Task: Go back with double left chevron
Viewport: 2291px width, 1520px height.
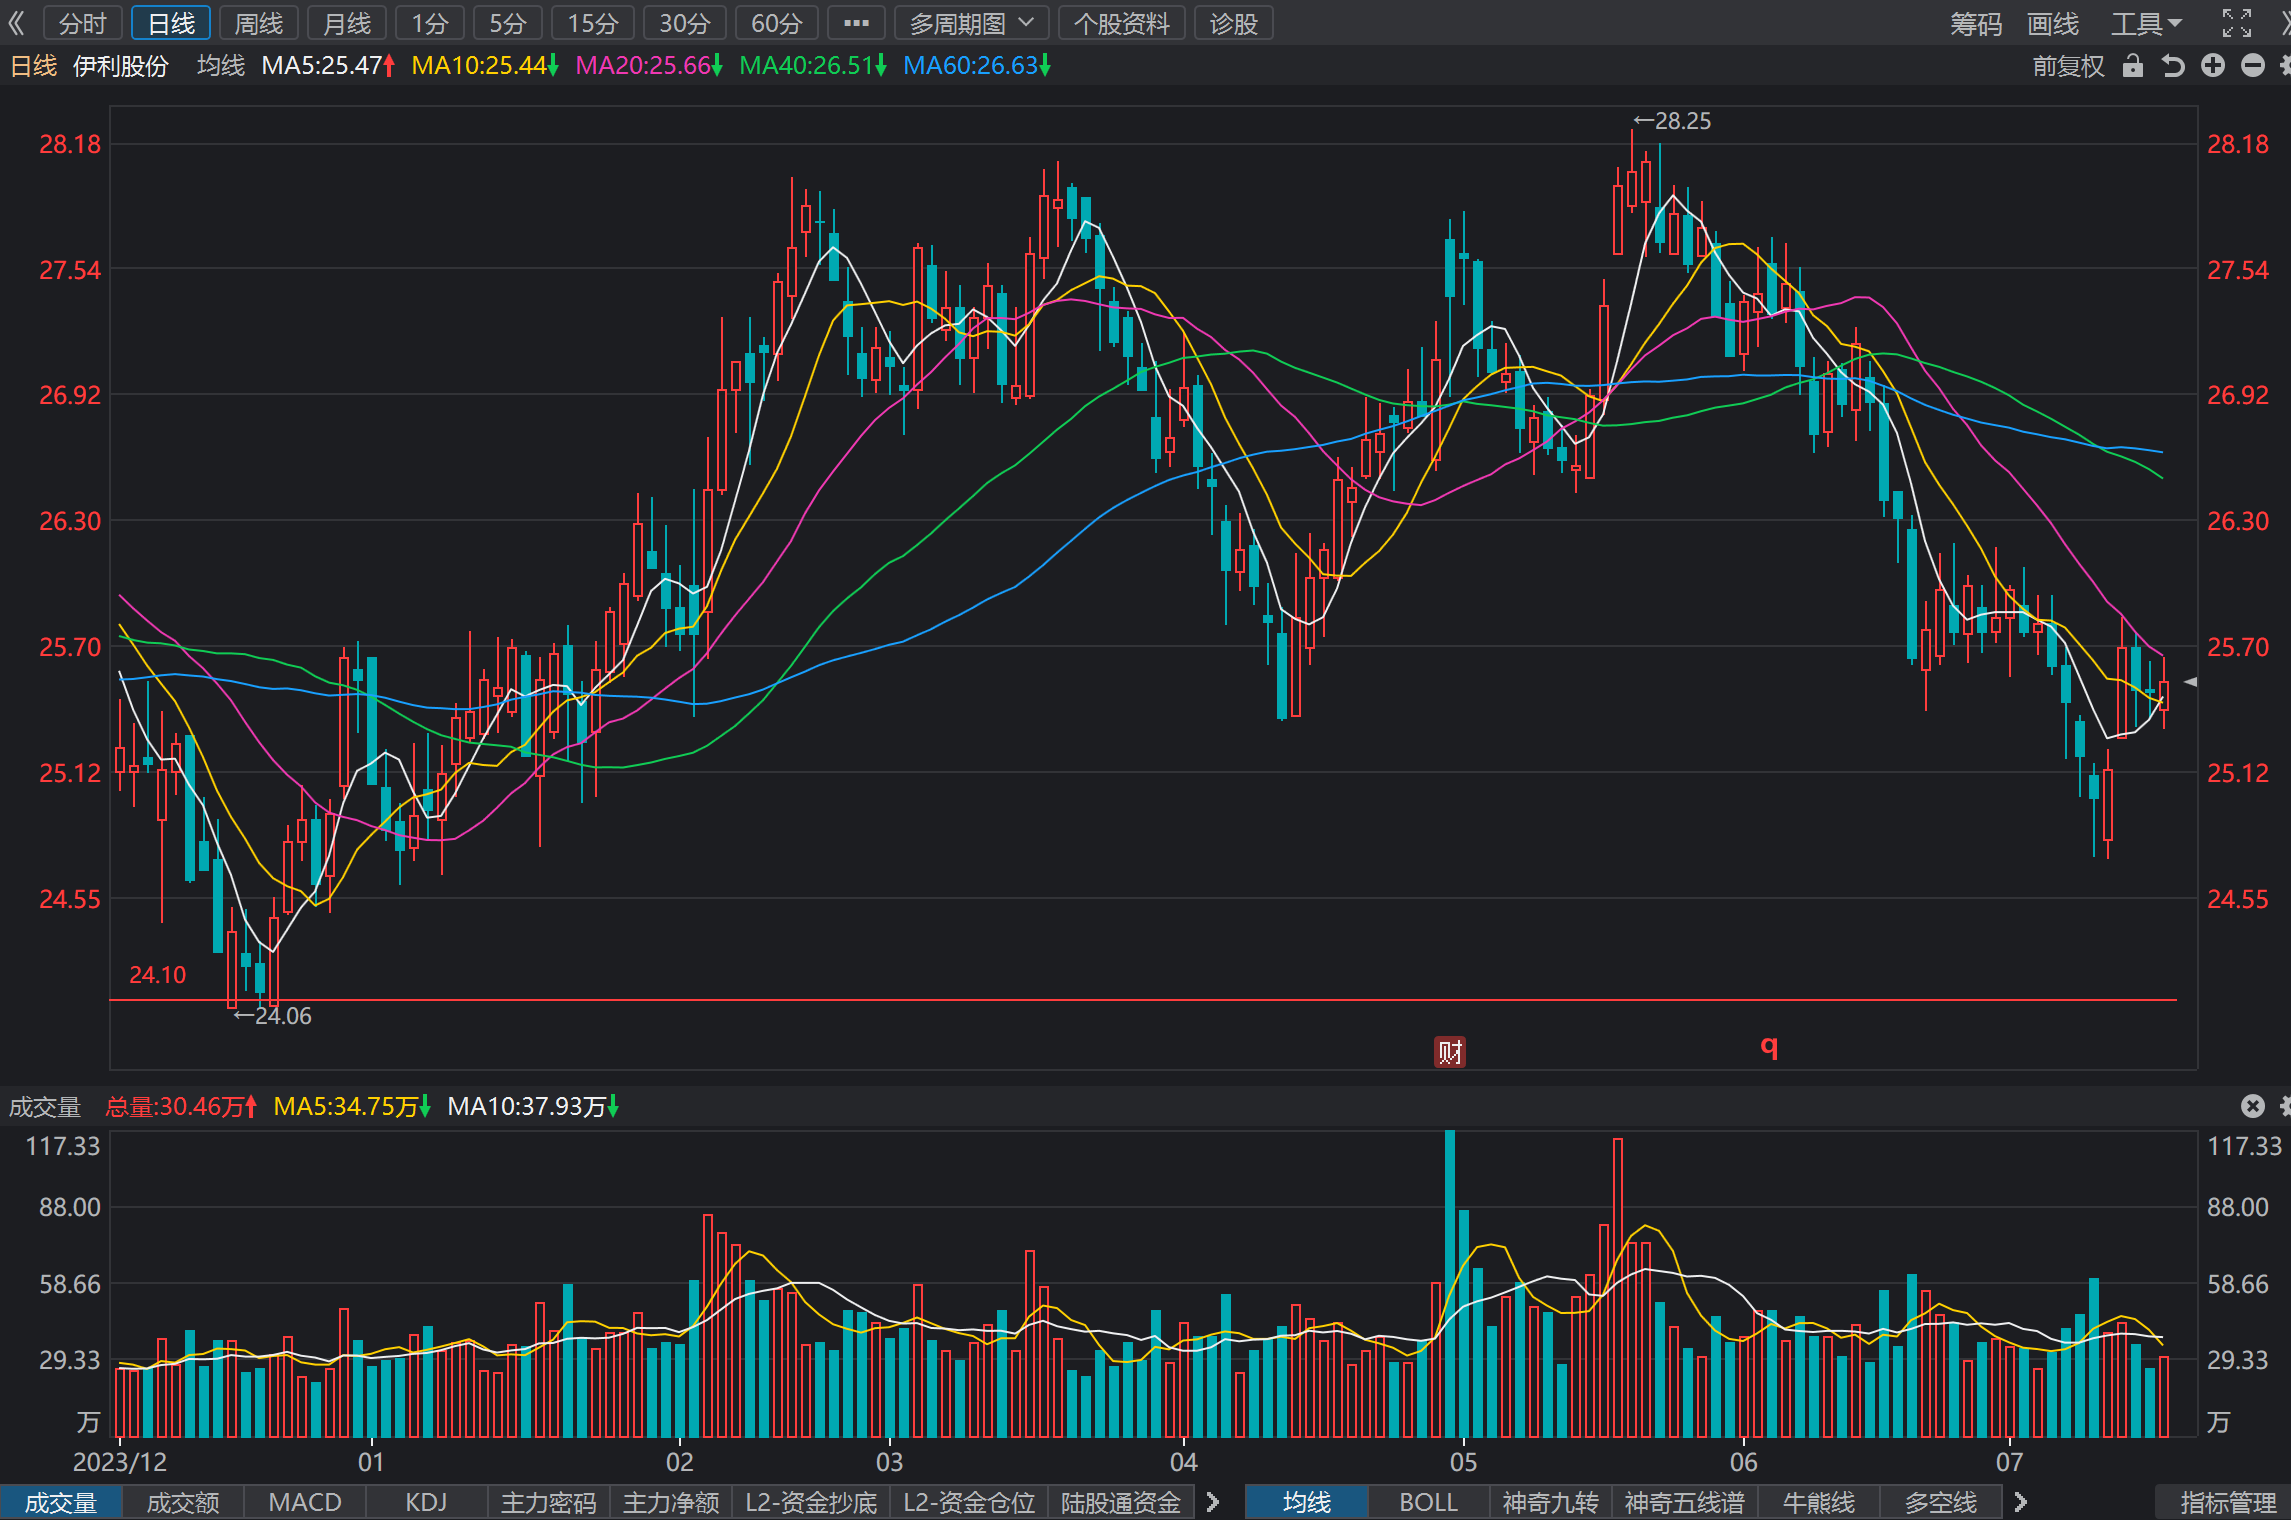Action: point(16,23)
